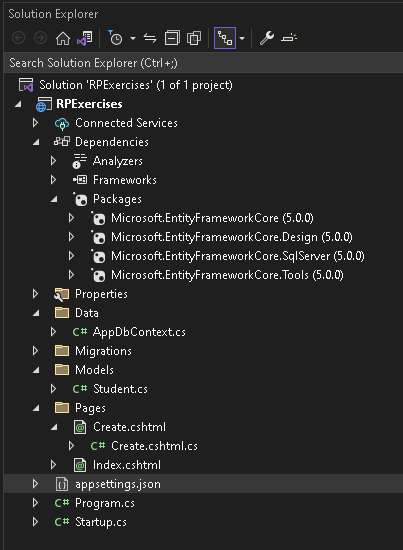Switch between solutions and folder views icon

click(85, 38)
